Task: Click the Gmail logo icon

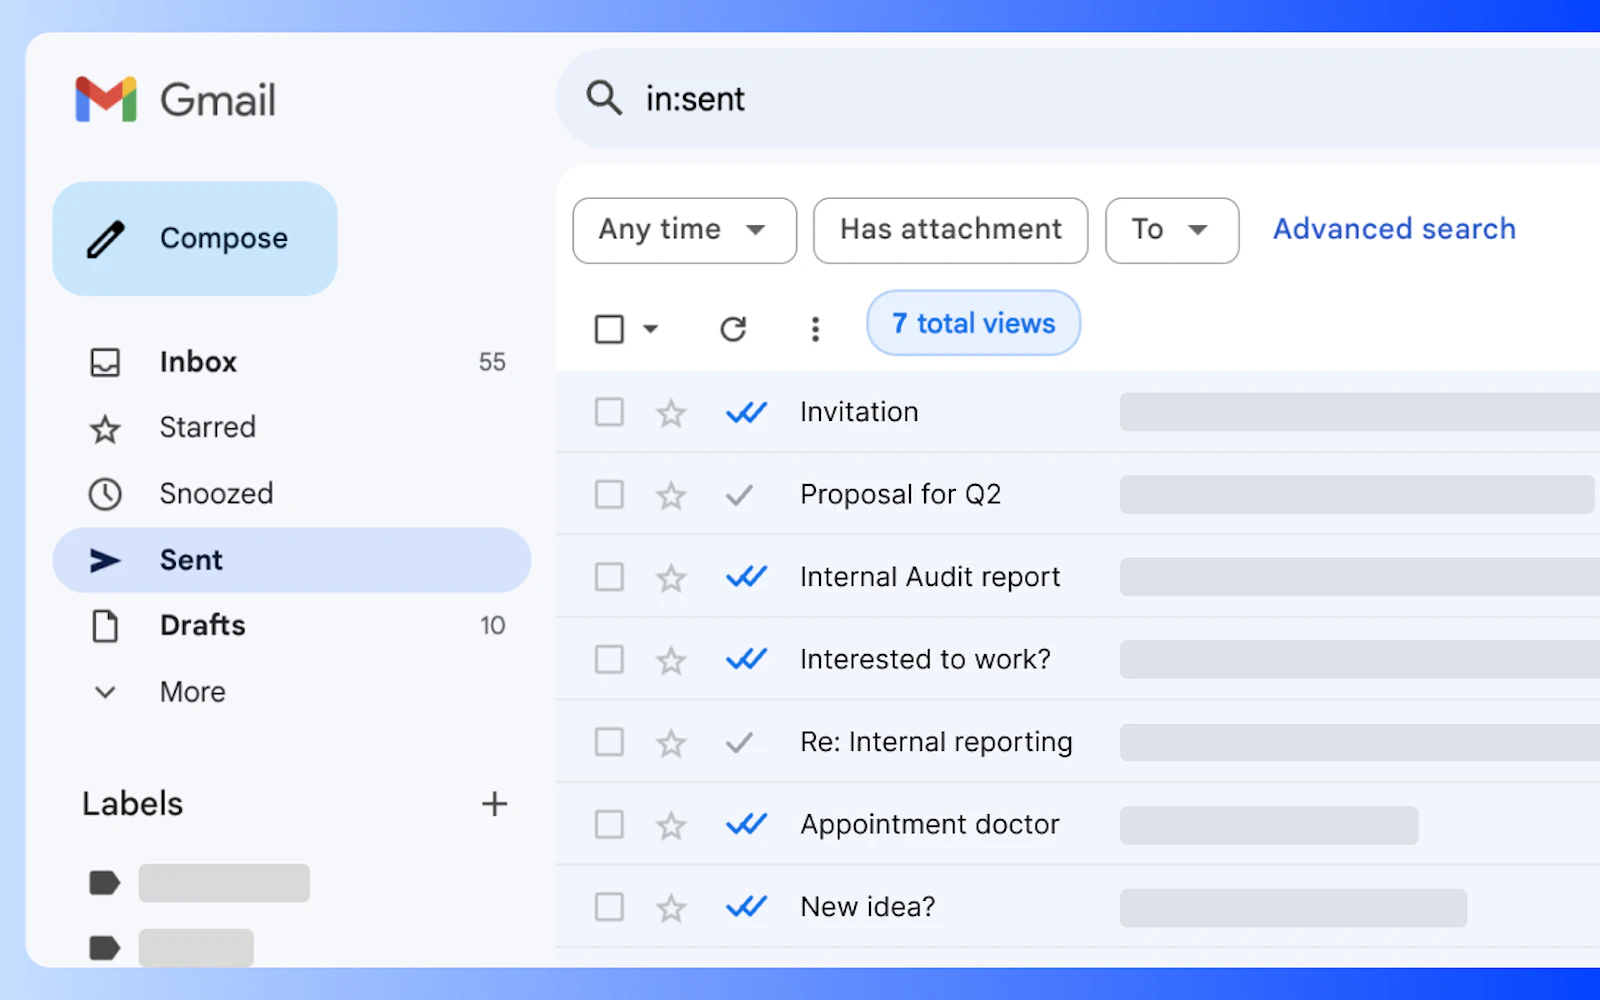Action: click(106, 99)
